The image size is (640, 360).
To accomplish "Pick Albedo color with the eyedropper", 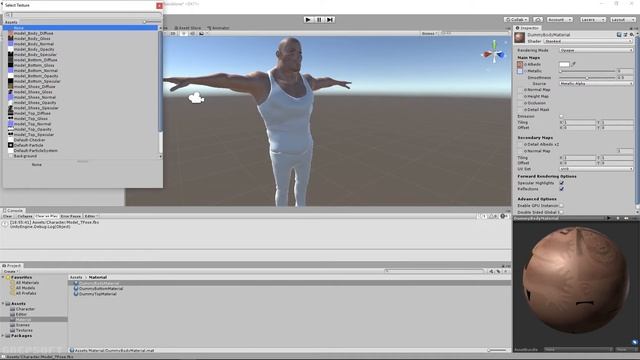I will 573,64.
